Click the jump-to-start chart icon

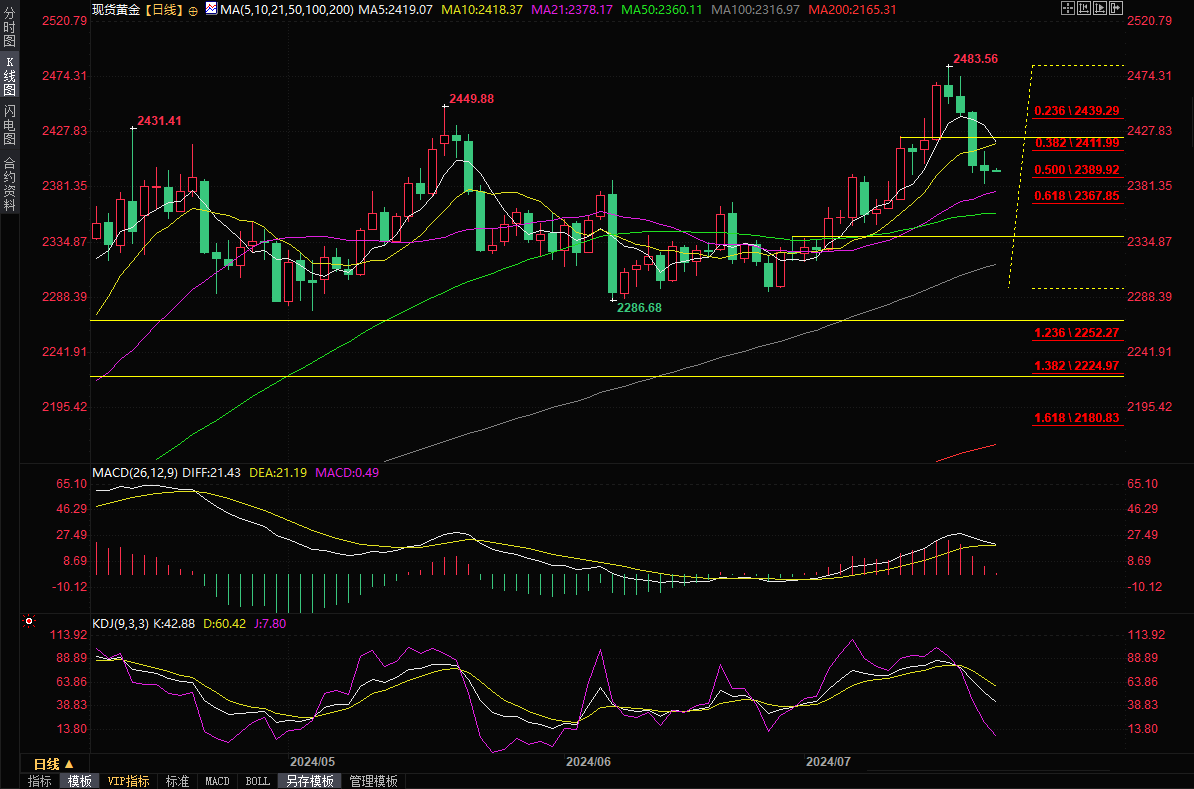[1083, 8]
